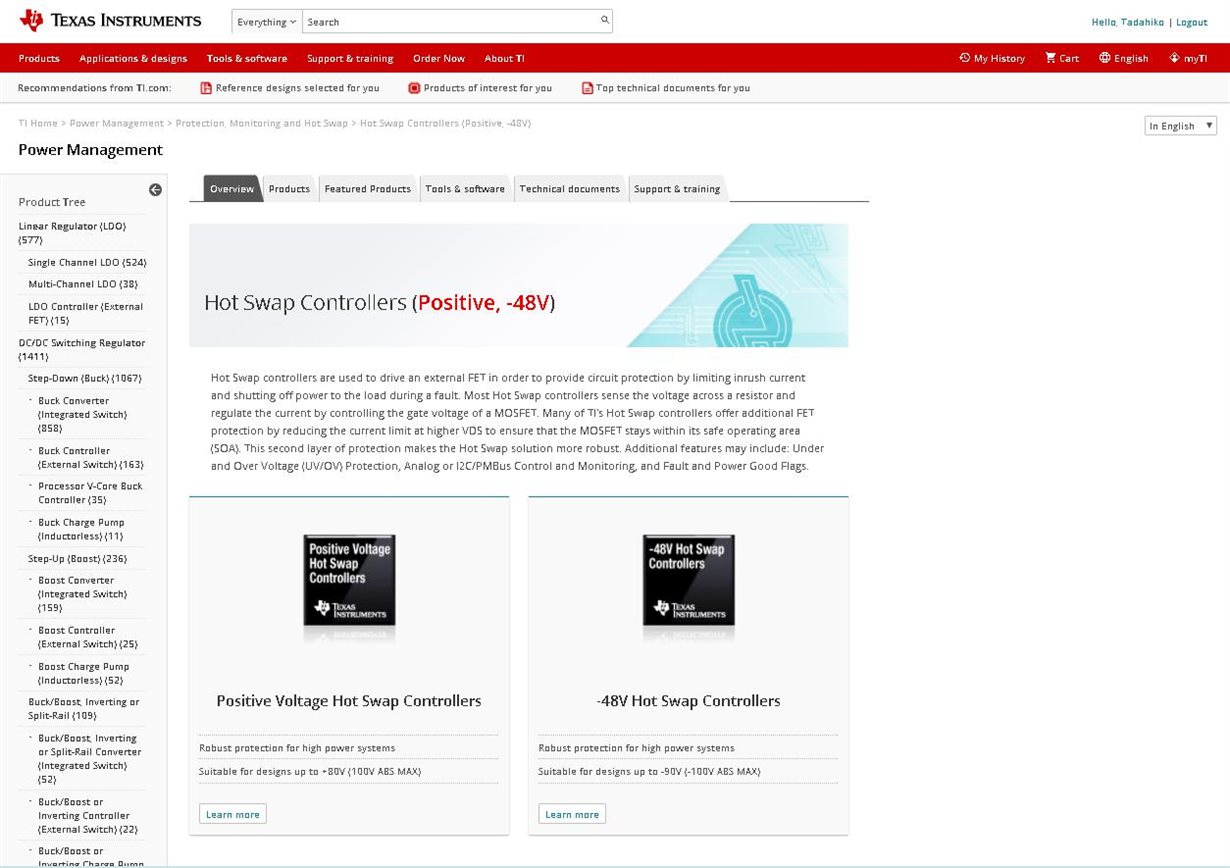The width and height of the screenshot is (1230, 868).
Task: Open Step-Up (Boost) tree item
Action: 78,558
